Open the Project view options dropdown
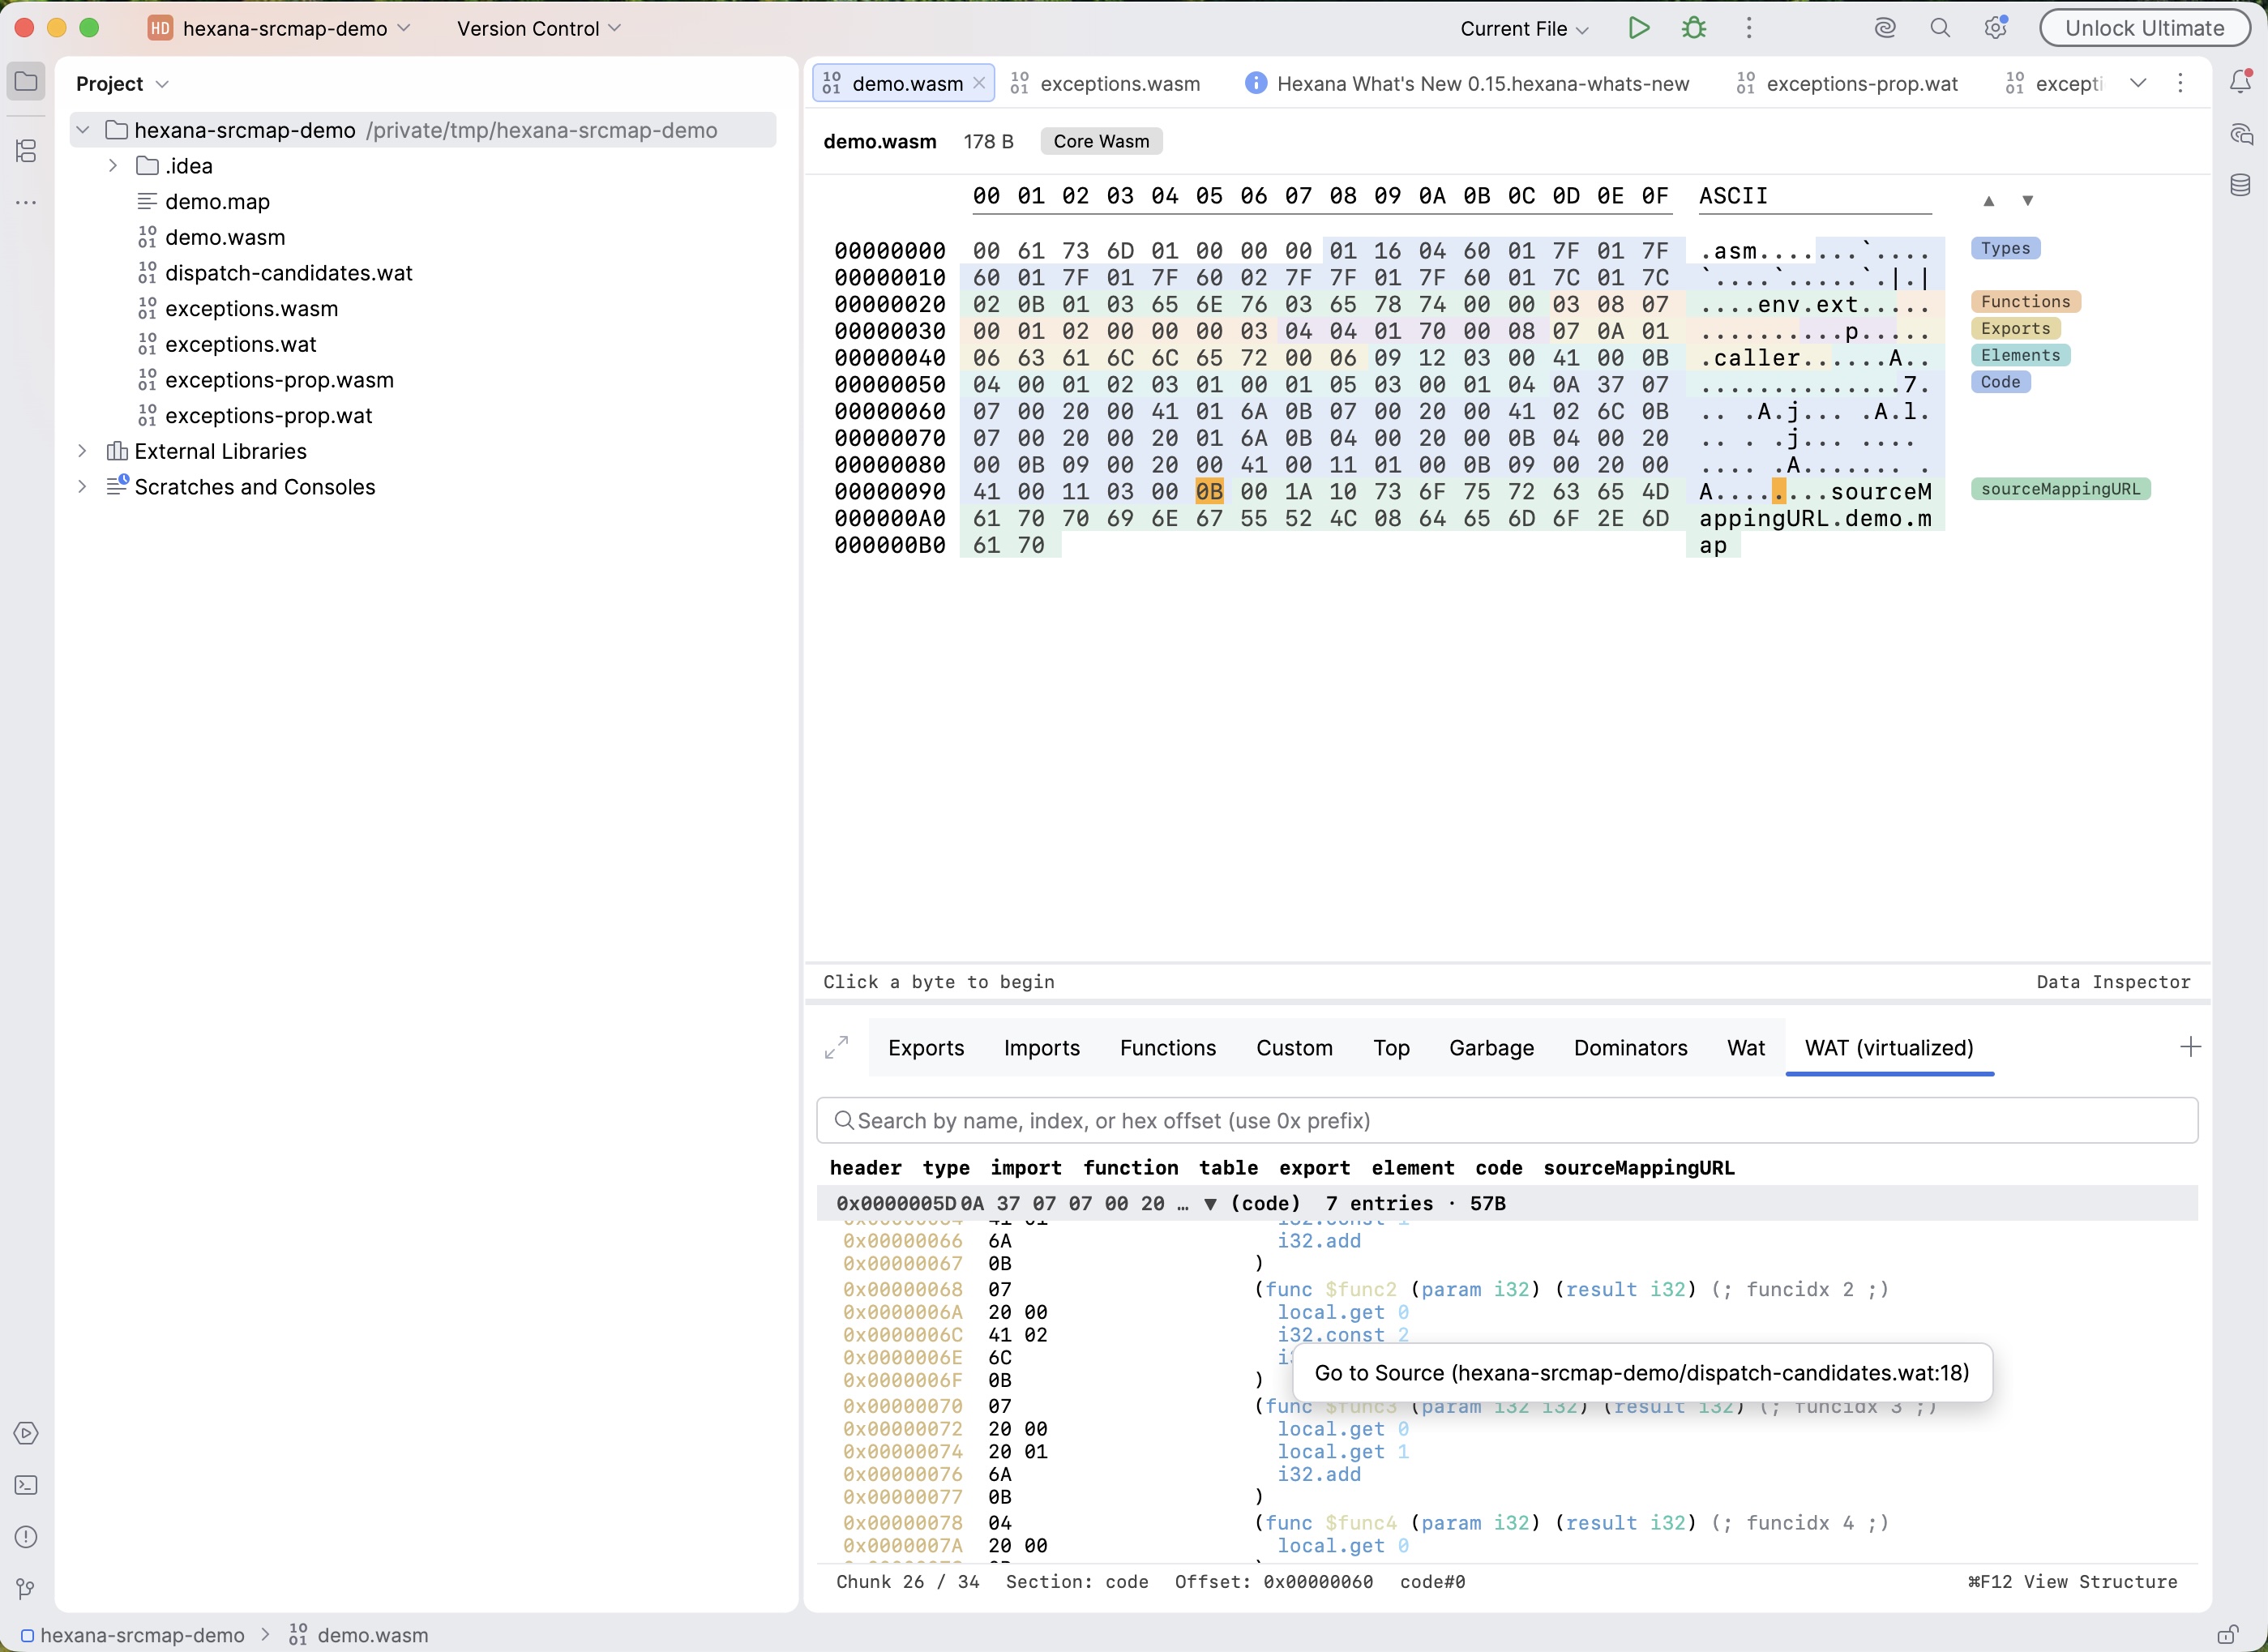The width and height of the screenshot is (2268, 1652). tap(163, 84)
